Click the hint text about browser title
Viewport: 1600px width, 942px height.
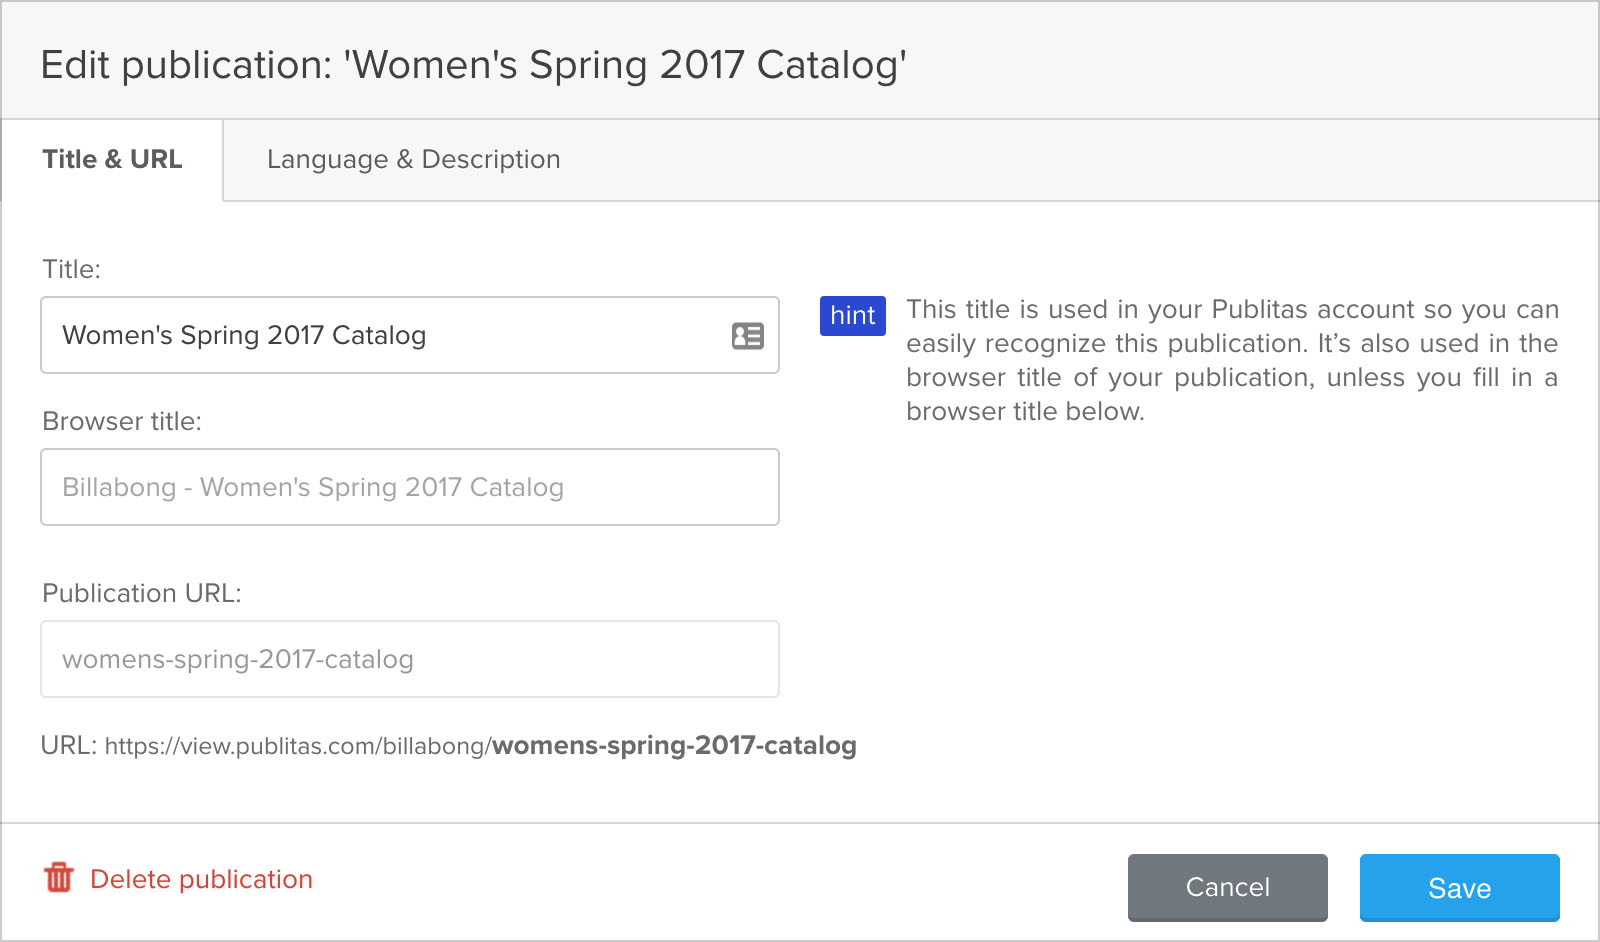(x=1230, y=359)
